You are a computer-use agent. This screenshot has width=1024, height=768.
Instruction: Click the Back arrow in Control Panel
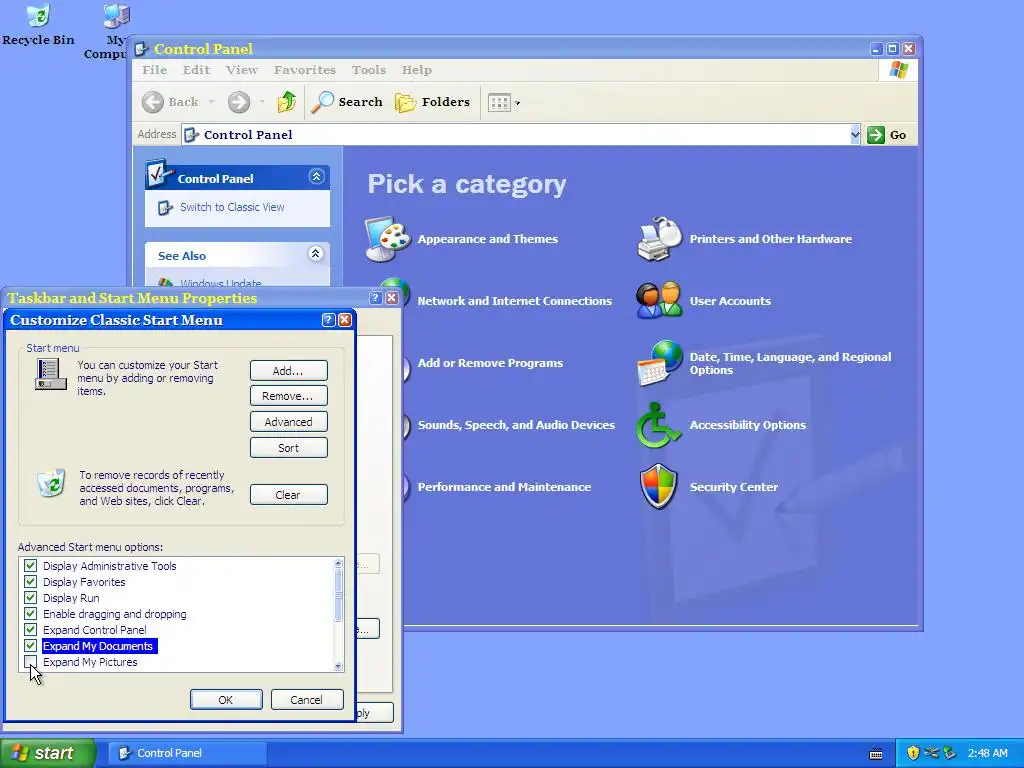pos(153,102)
